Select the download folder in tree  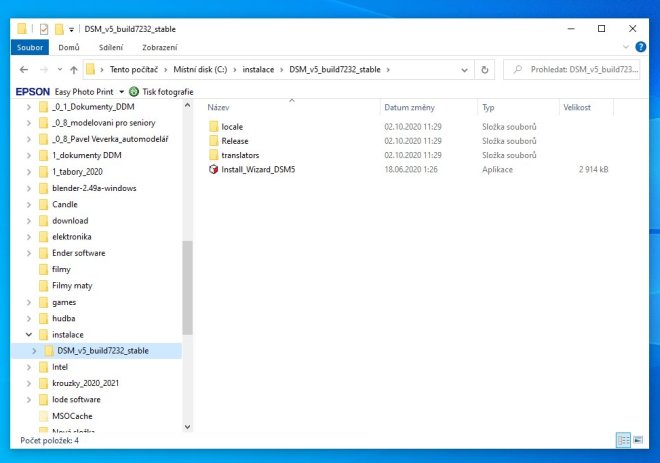pyautogui.click(x=70, y=221)
